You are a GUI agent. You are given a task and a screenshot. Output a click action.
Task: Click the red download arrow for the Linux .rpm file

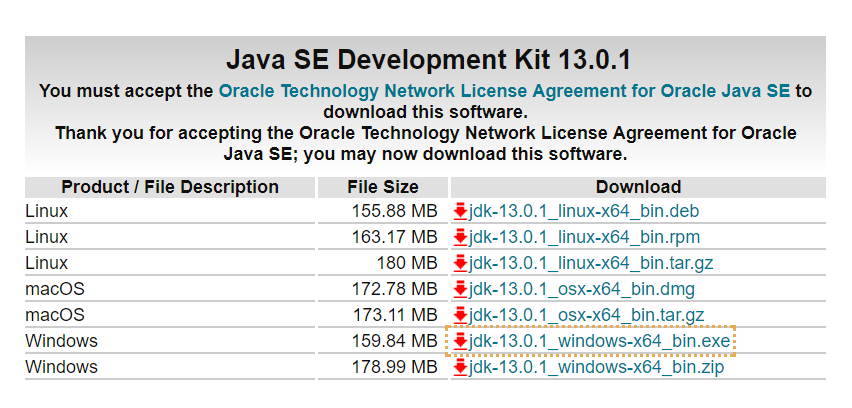click(460, 238)
